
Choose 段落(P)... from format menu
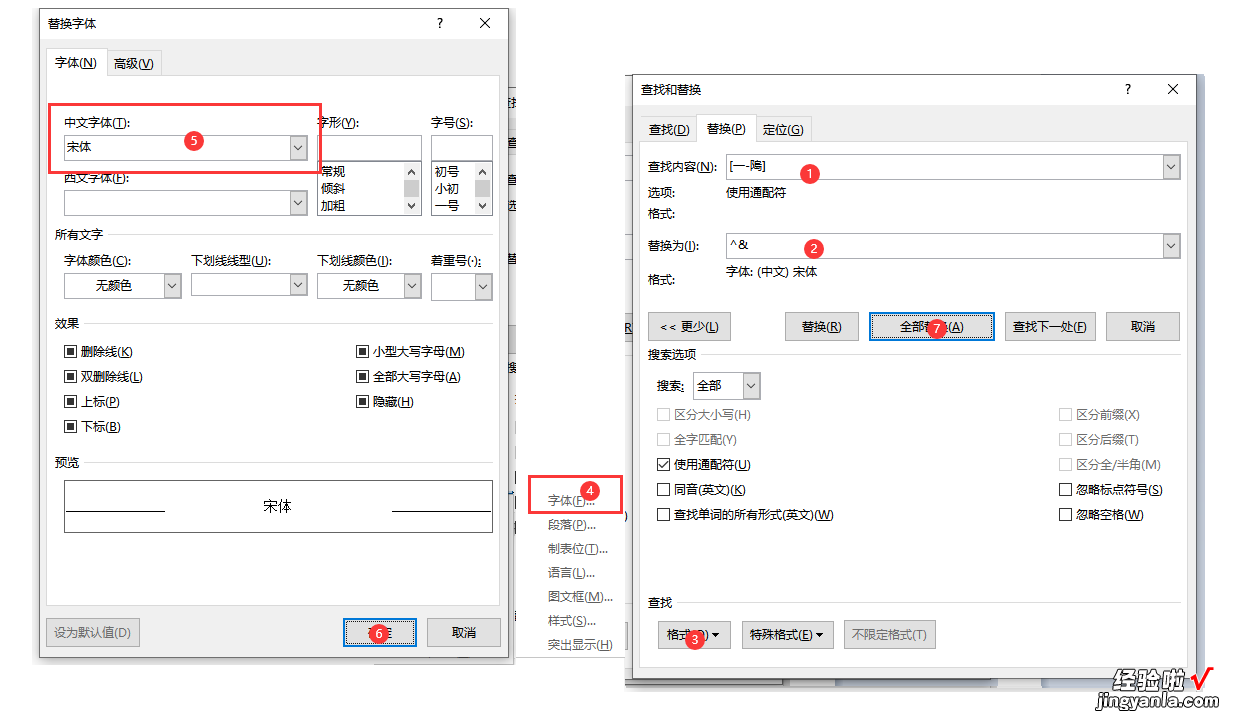572,525
